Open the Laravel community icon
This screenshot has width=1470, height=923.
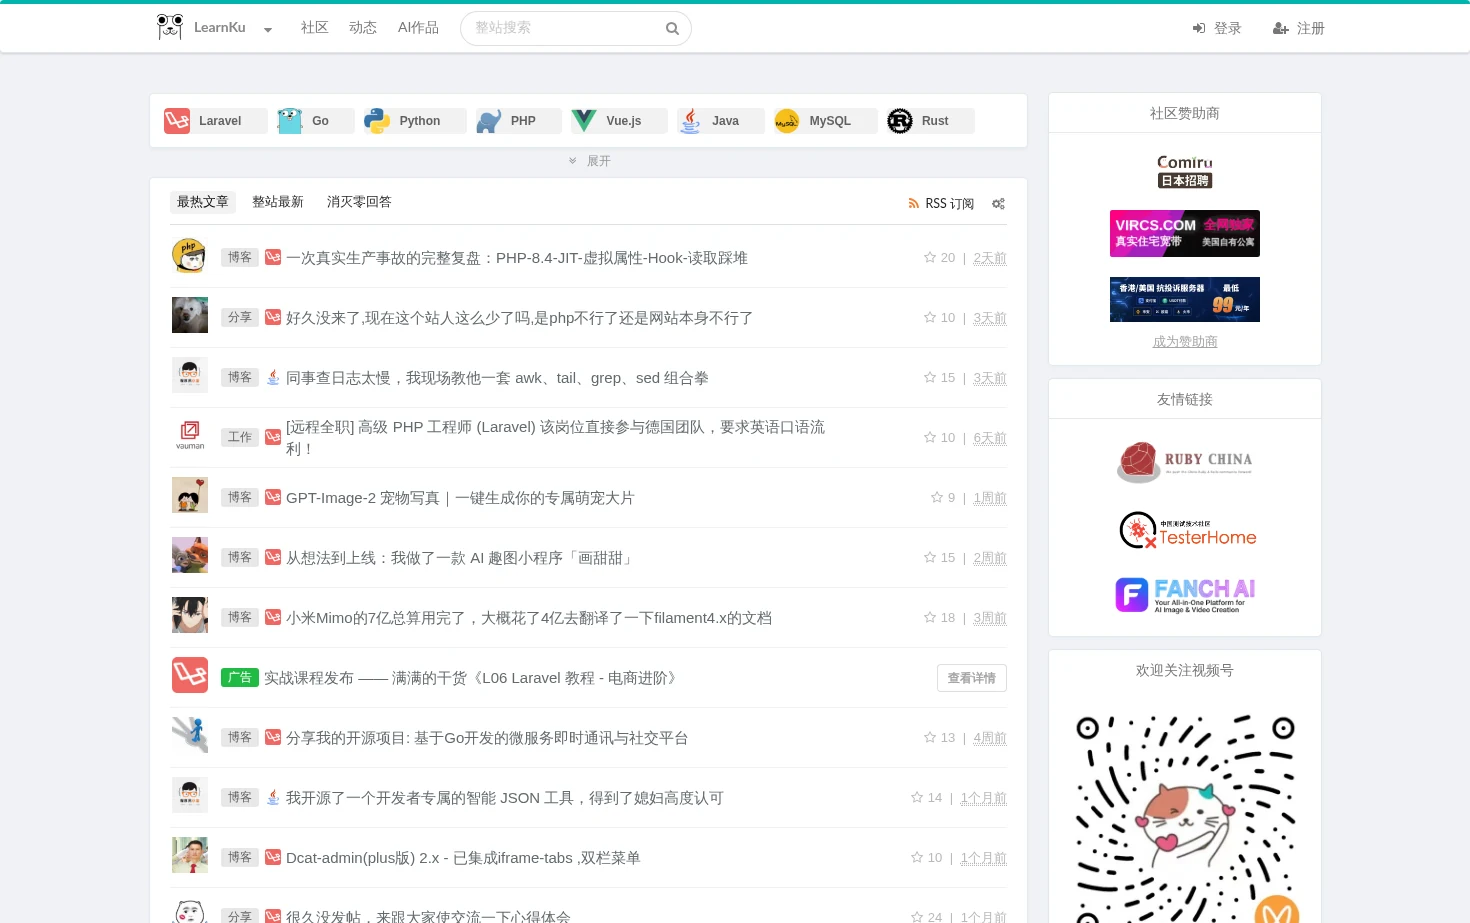pos(177,121)
